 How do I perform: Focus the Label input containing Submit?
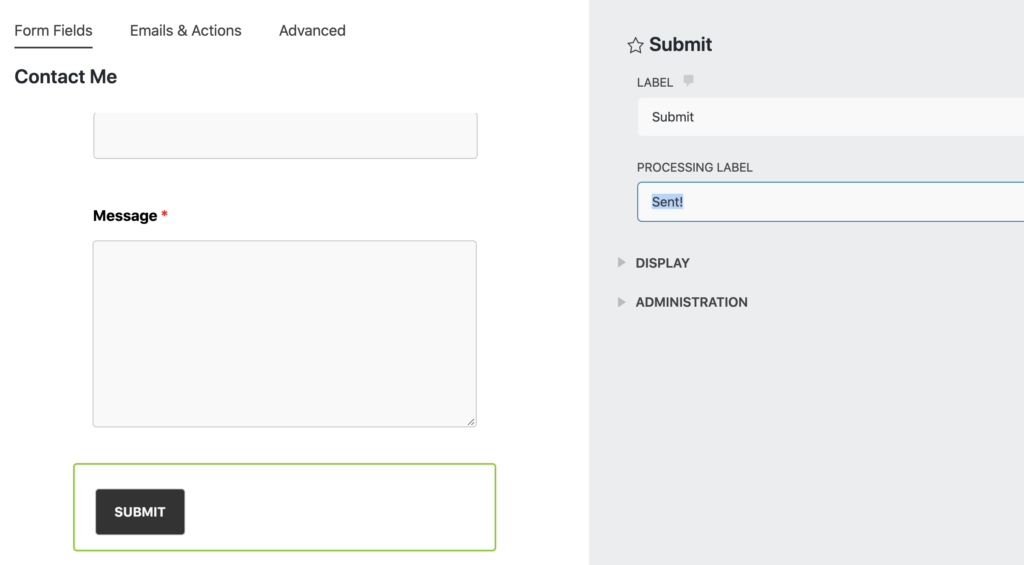[x=831, y=117]
